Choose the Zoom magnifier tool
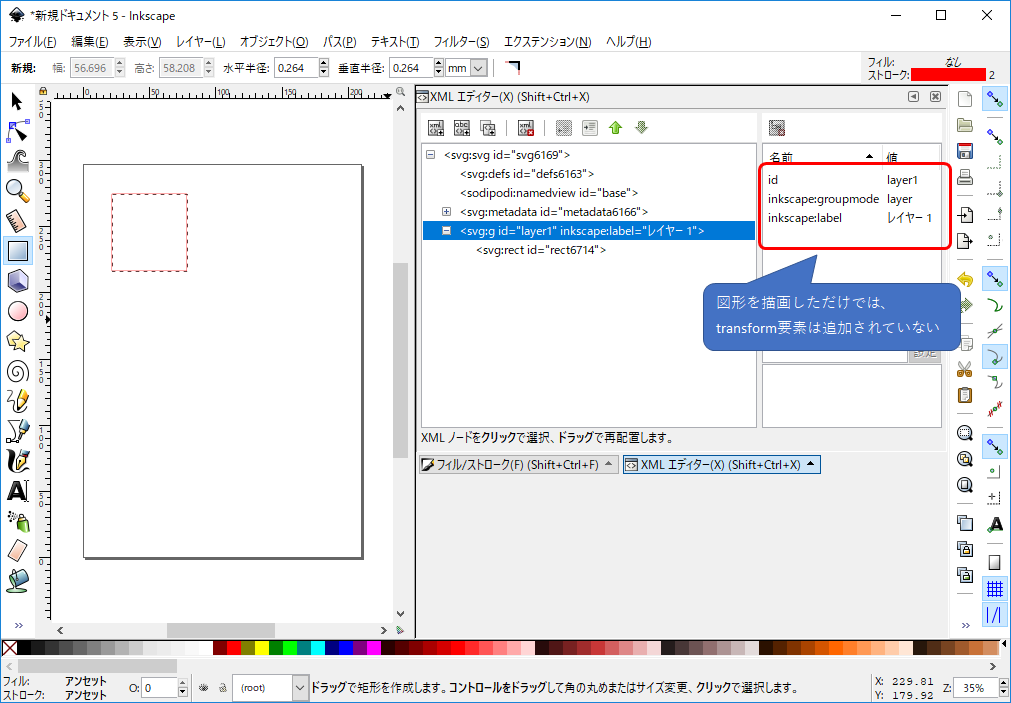 (x=16, y=191)
